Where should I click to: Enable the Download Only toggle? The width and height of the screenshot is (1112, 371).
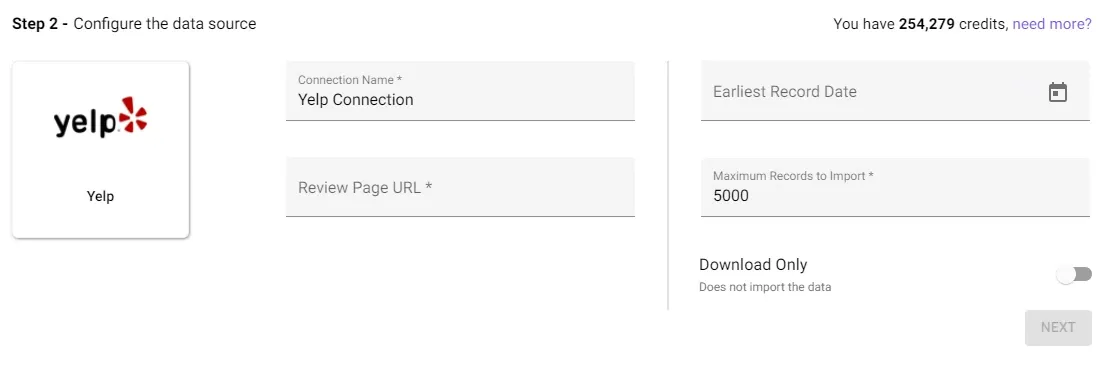tap(1074, 275)
